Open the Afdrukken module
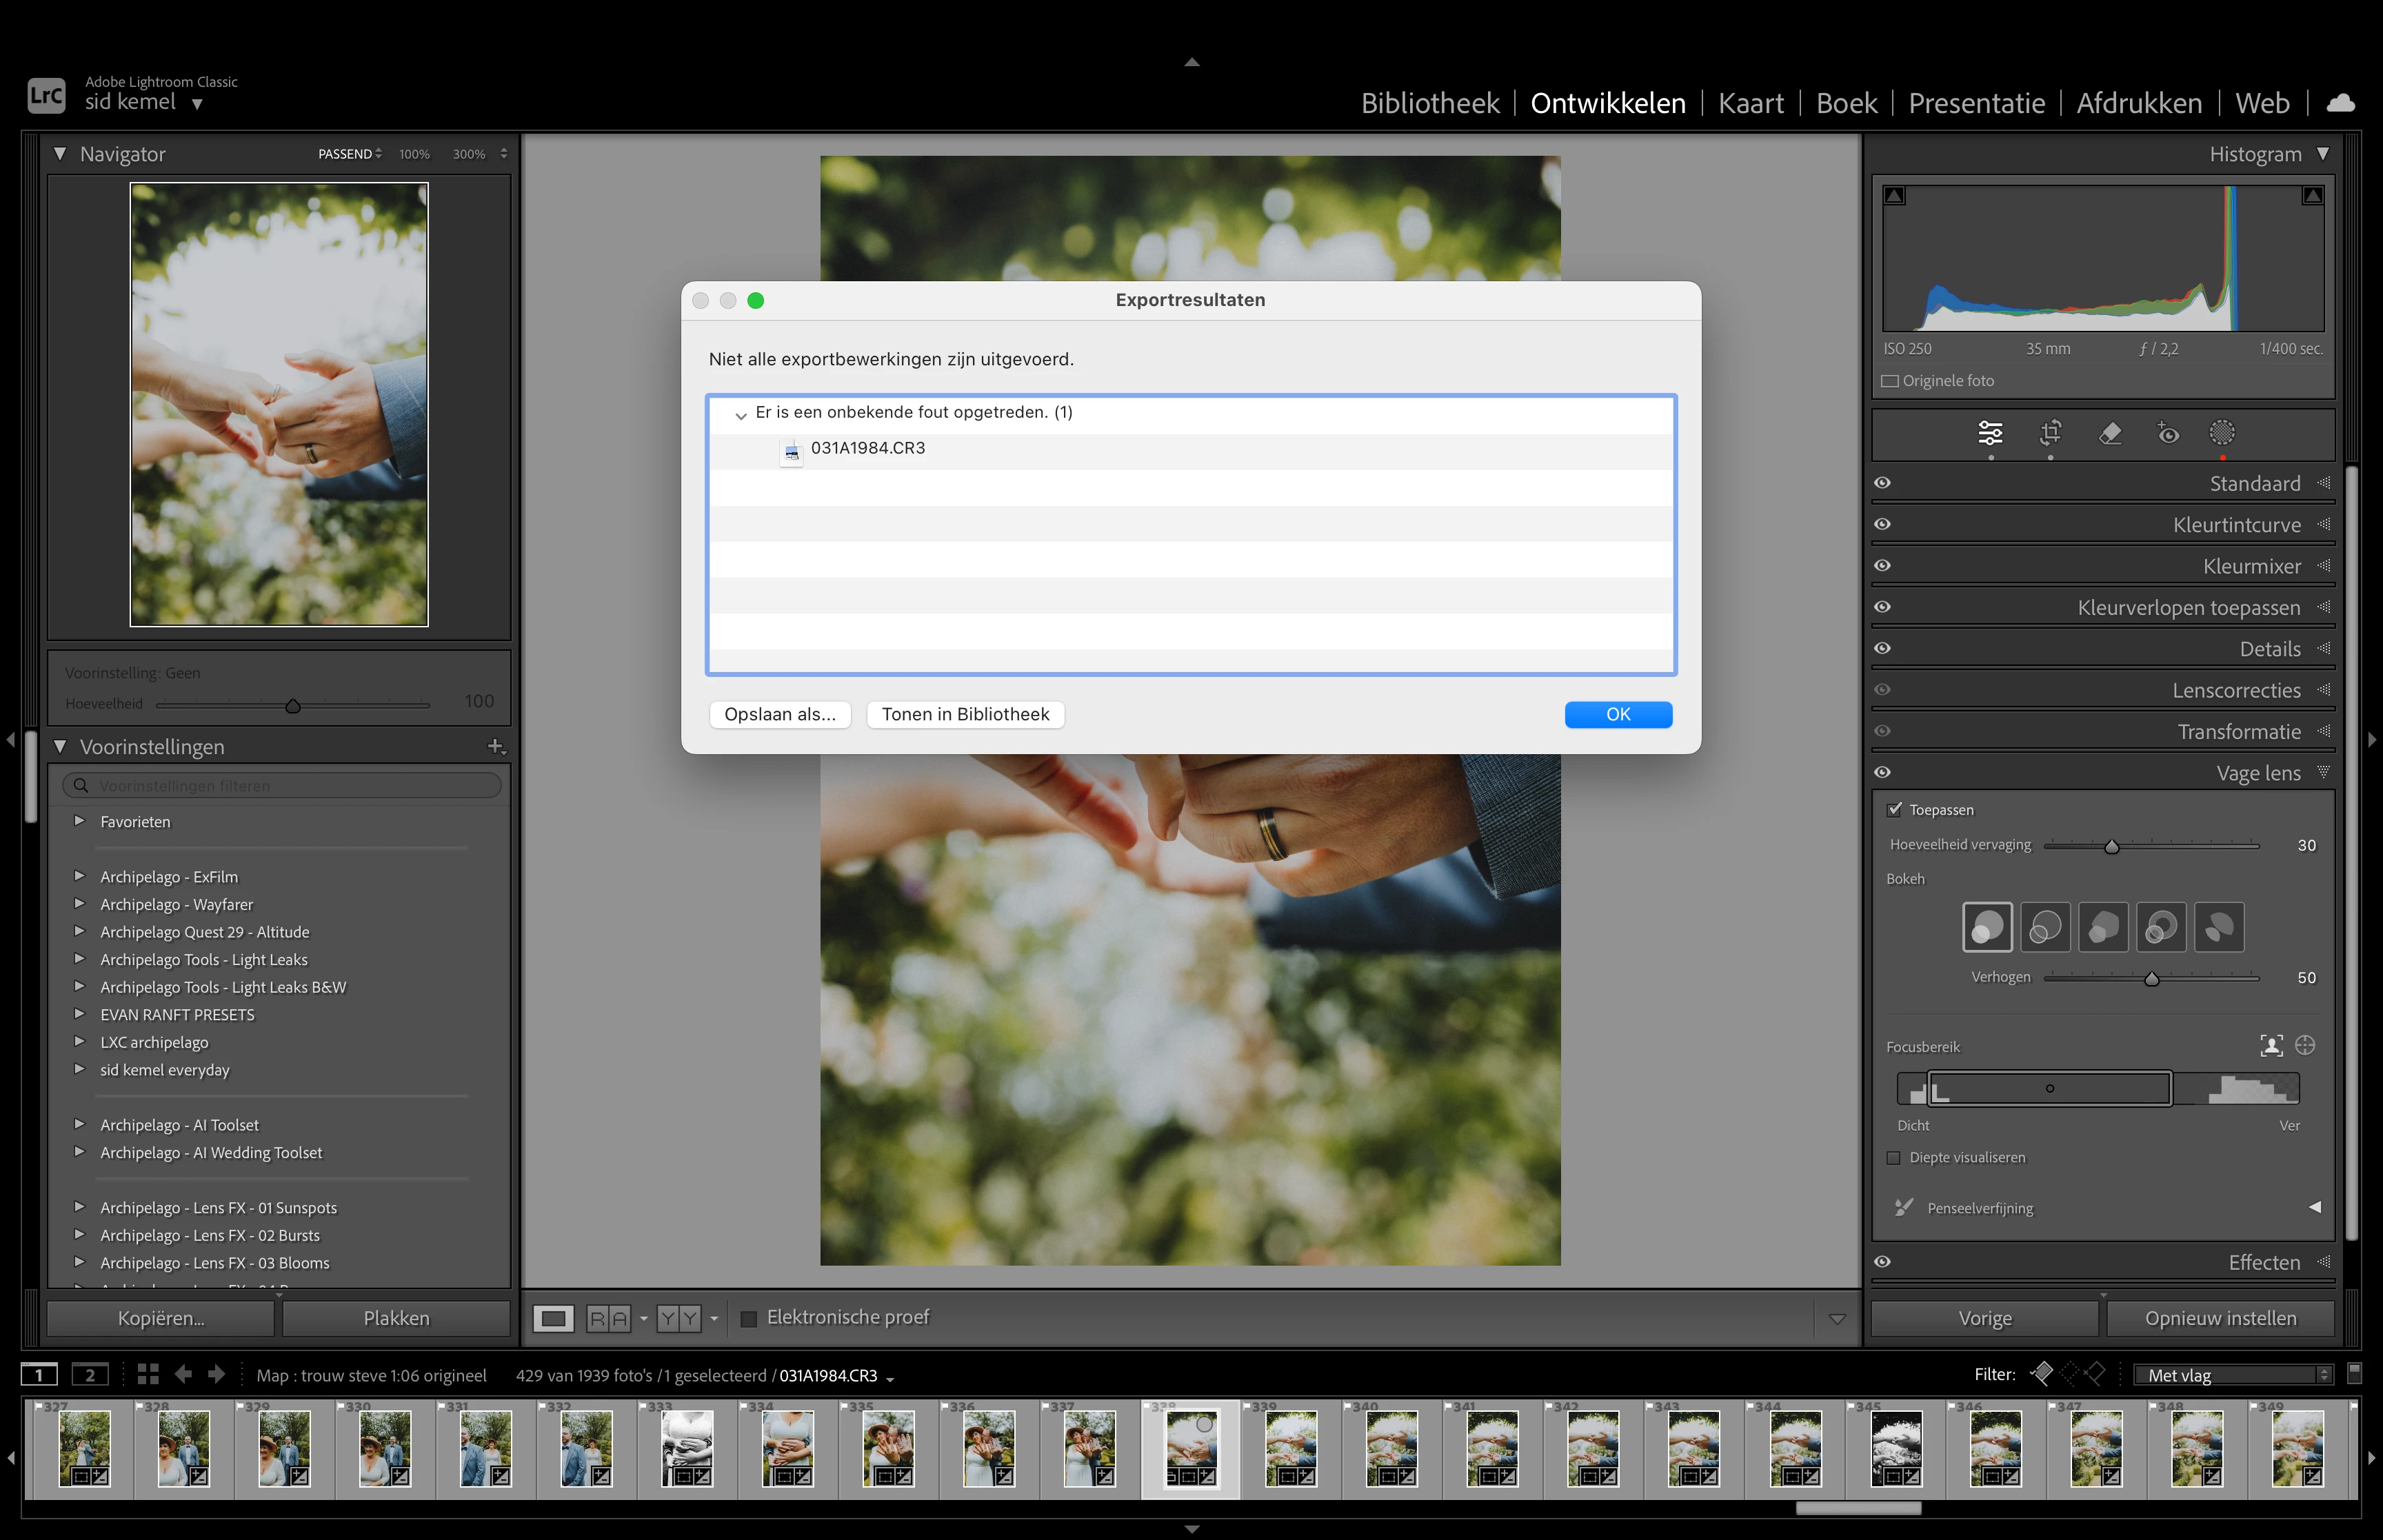 (x=2139, y=103)
